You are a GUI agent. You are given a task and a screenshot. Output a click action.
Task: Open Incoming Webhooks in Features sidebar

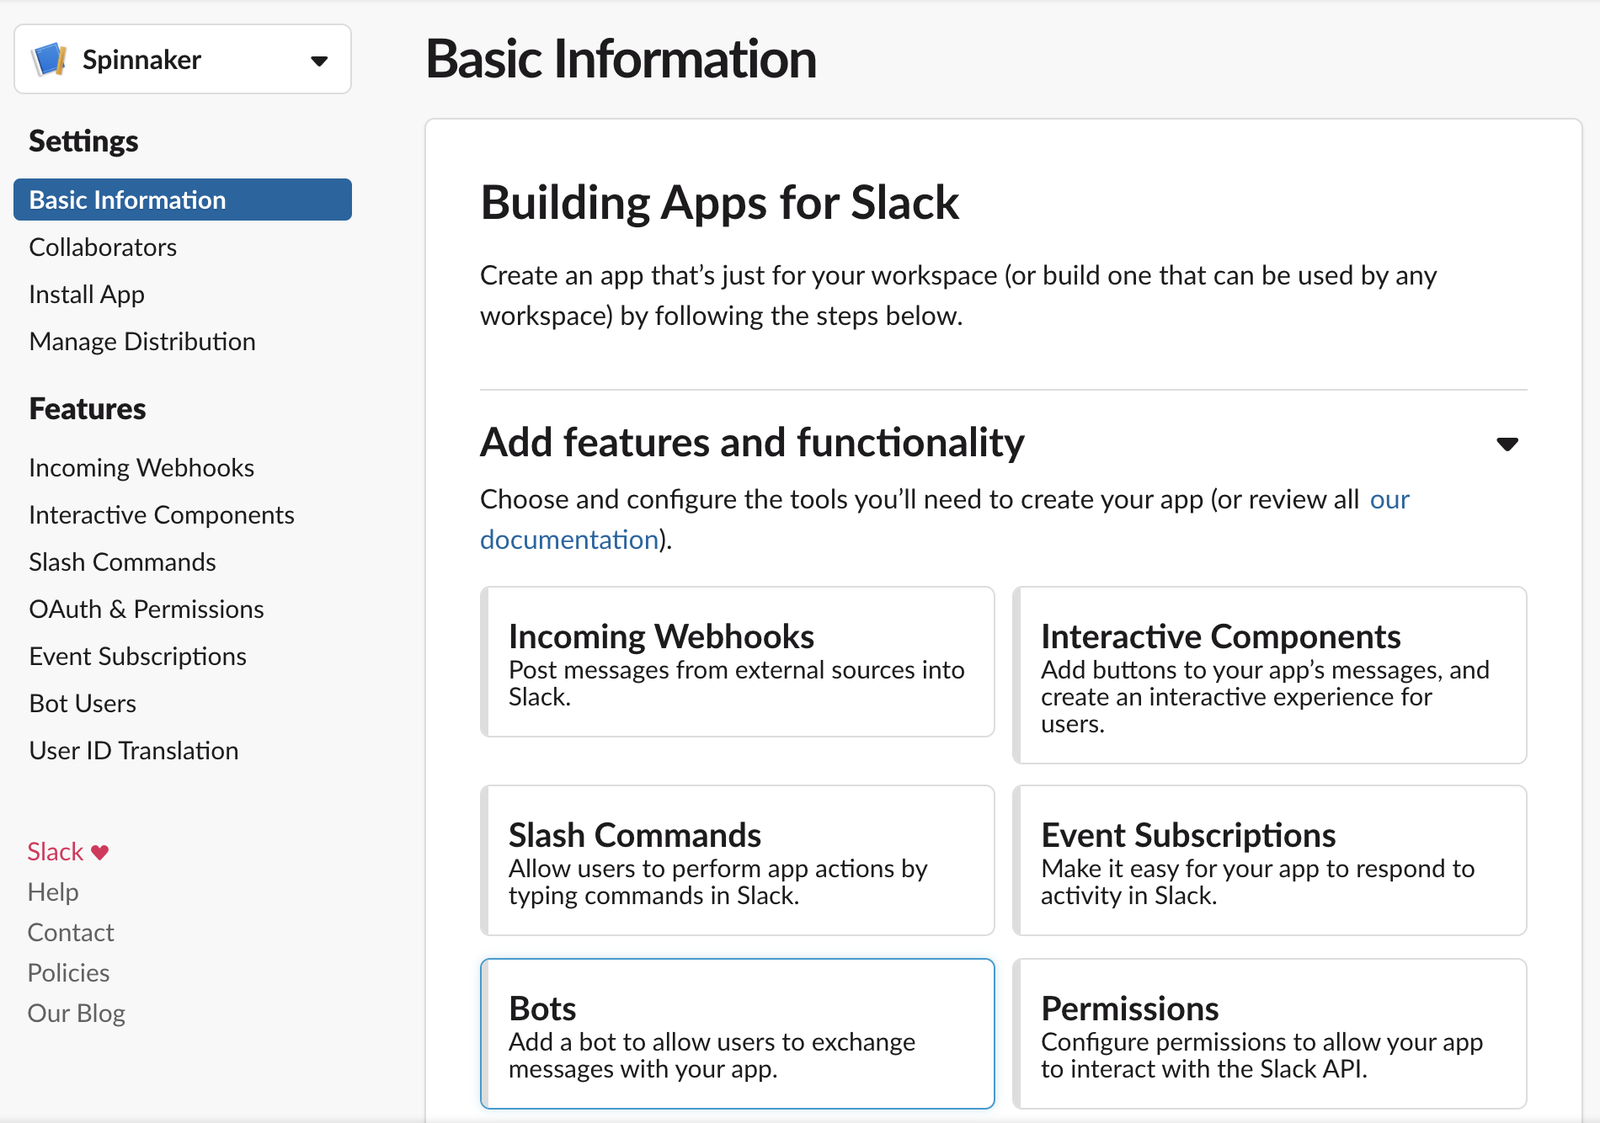tap(141, 468)
